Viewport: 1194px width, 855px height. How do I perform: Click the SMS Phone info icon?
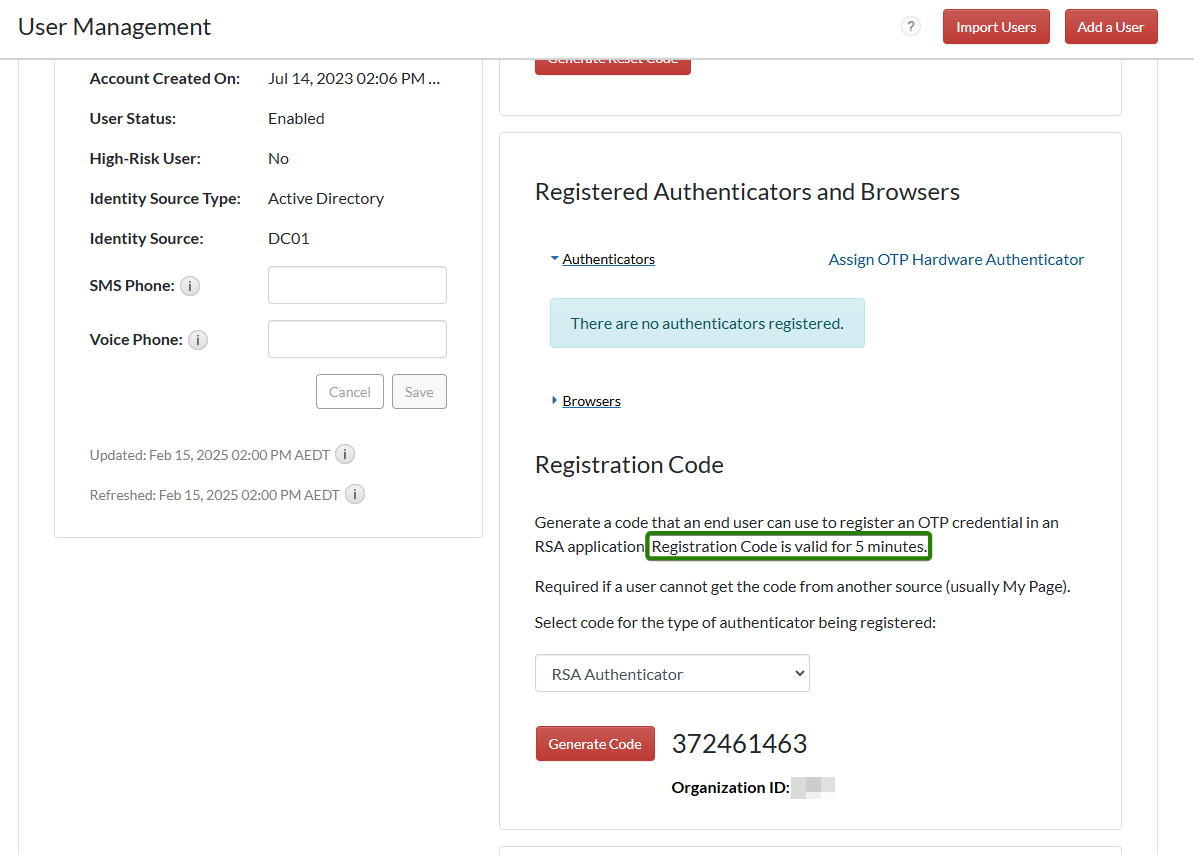(x=189, y=286)
